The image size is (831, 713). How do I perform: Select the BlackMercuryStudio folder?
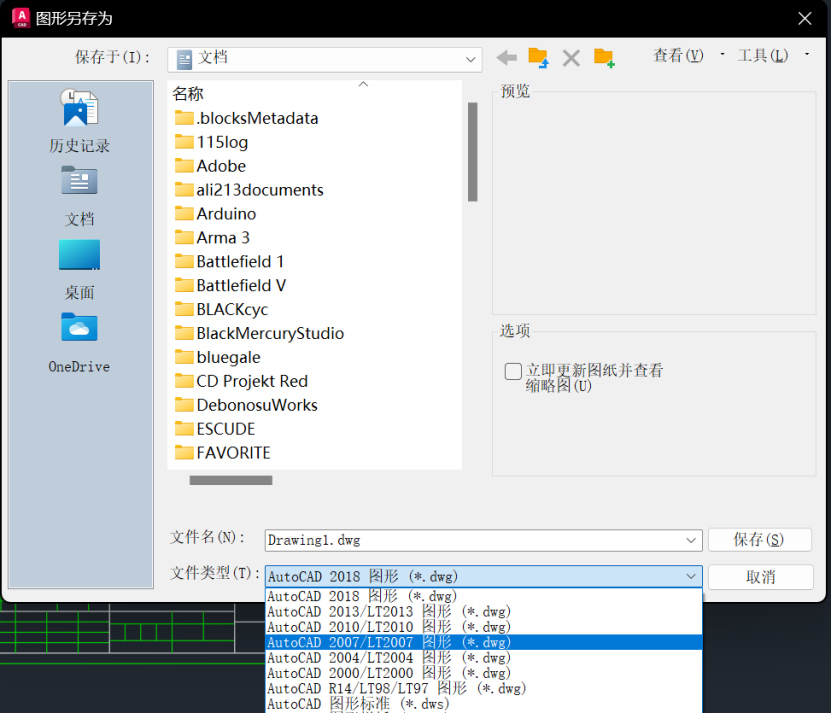pyautogui.click(x=260, y=332)
